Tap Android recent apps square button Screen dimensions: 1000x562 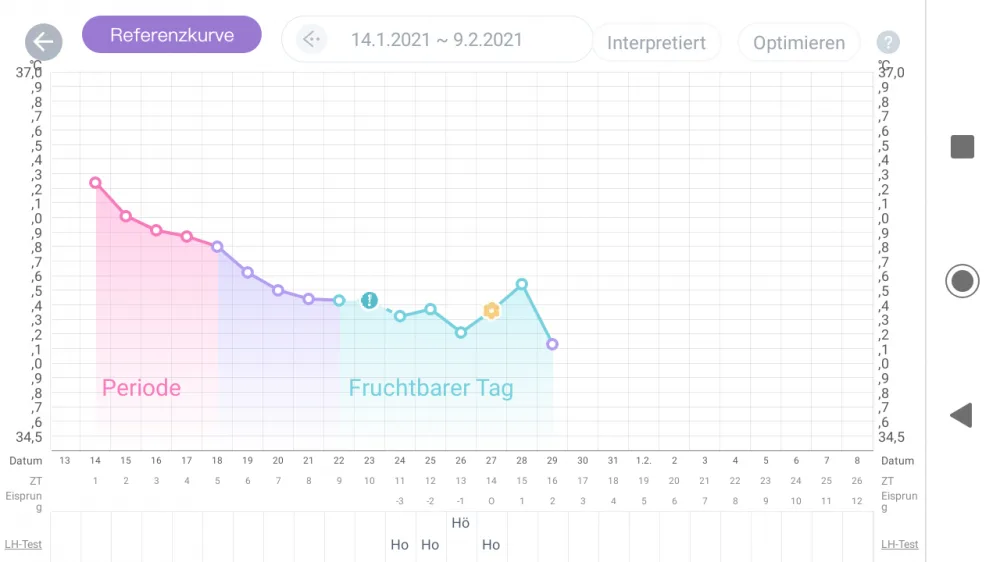click(962, 147)
